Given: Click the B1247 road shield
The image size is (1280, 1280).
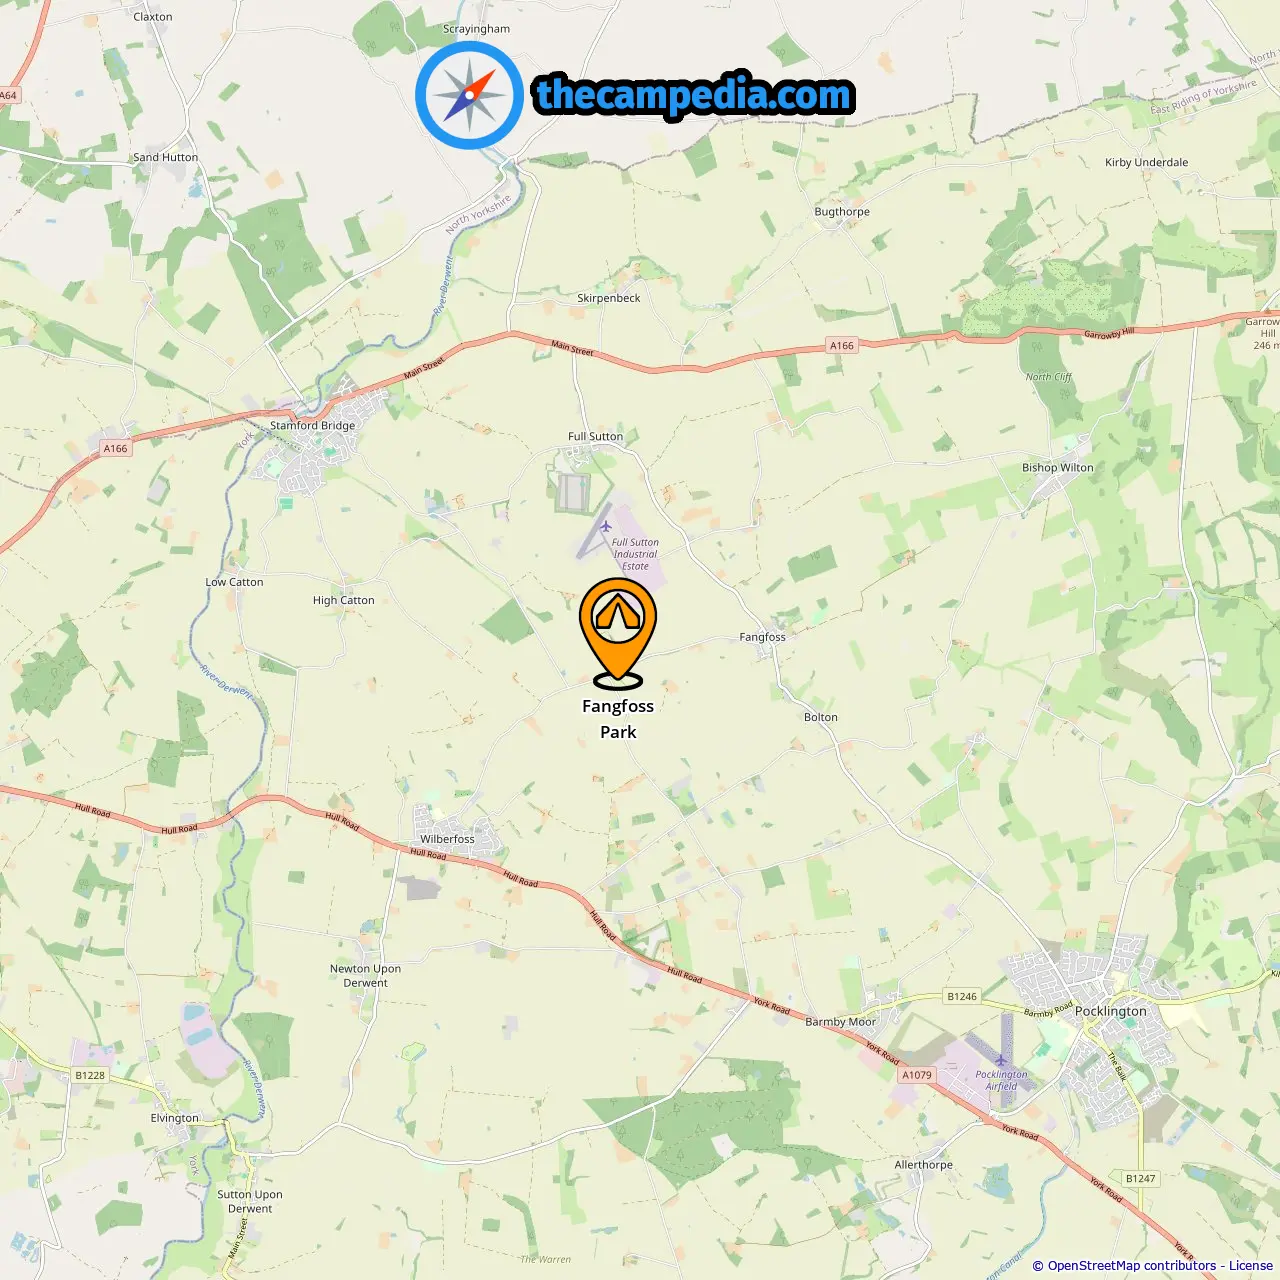Looking at the screenshot, I should 1140,1178.
